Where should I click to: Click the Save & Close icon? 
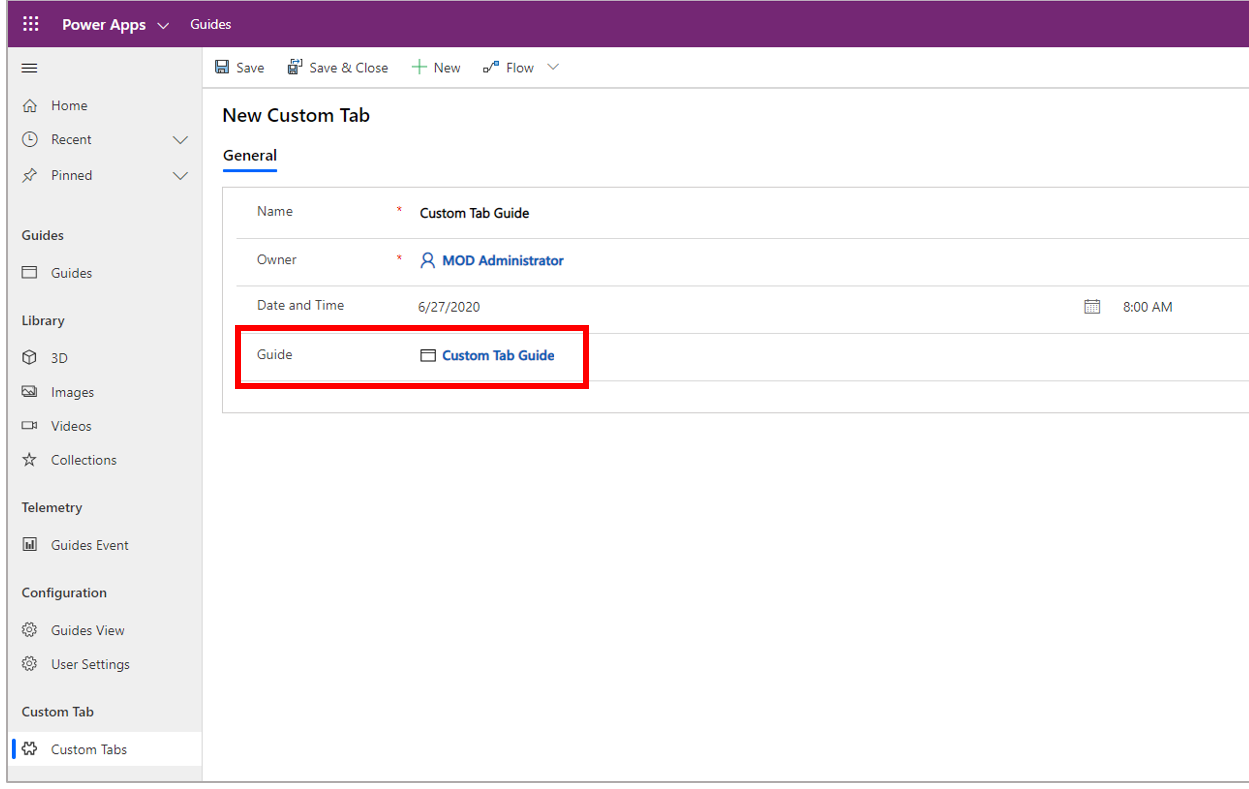pos(295,67)
